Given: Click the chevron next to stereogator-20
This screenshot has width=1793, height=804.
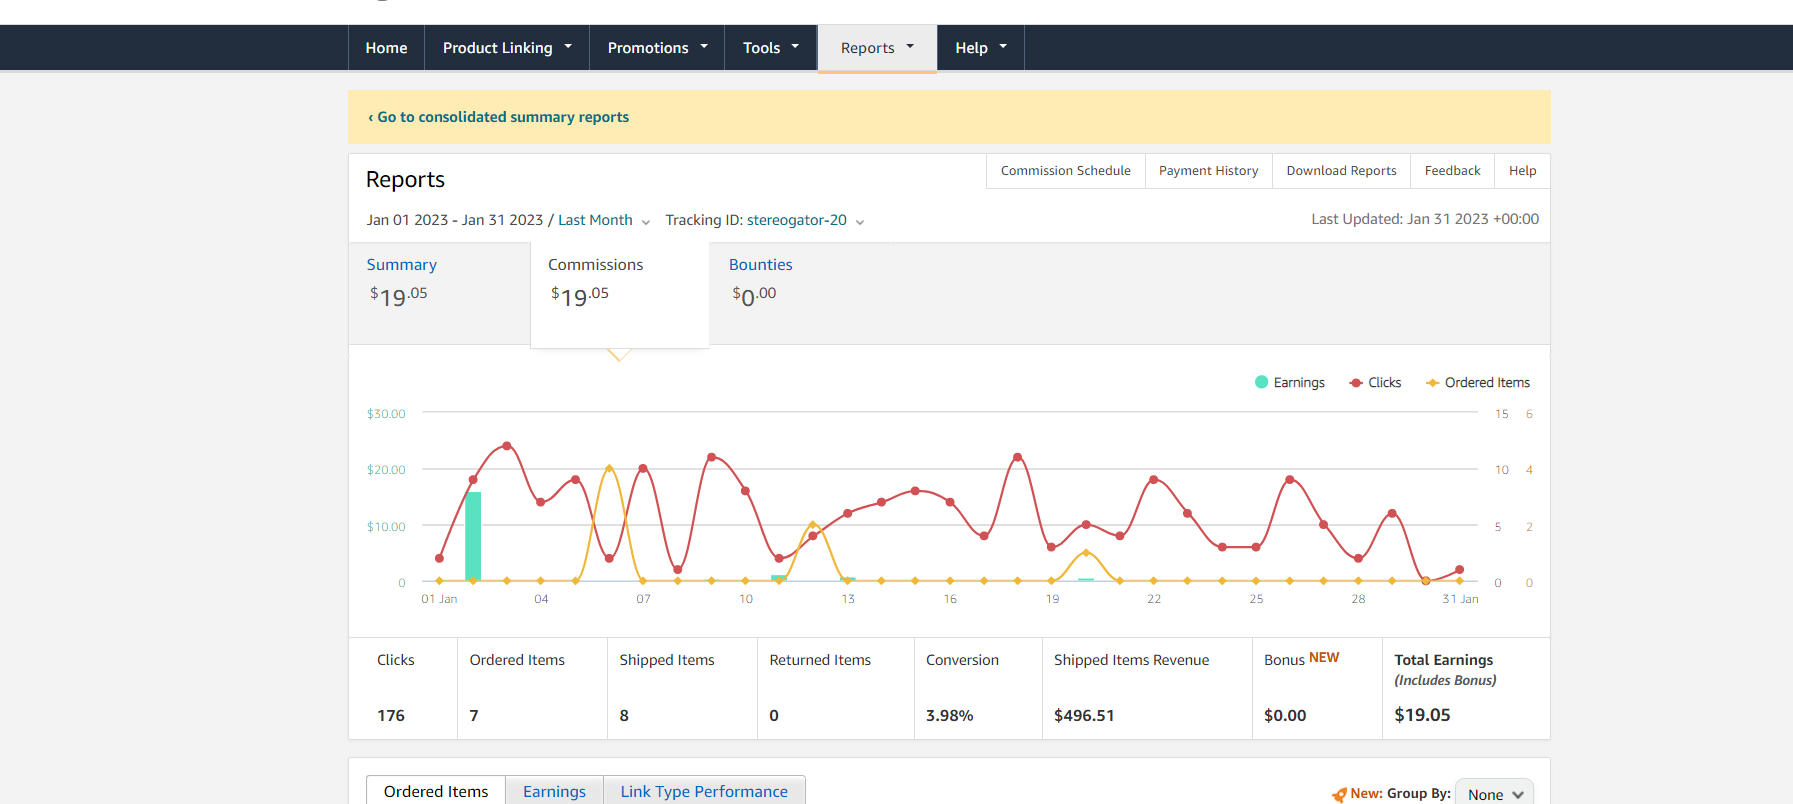Looking at the screenshot, I should click(860, 222).
